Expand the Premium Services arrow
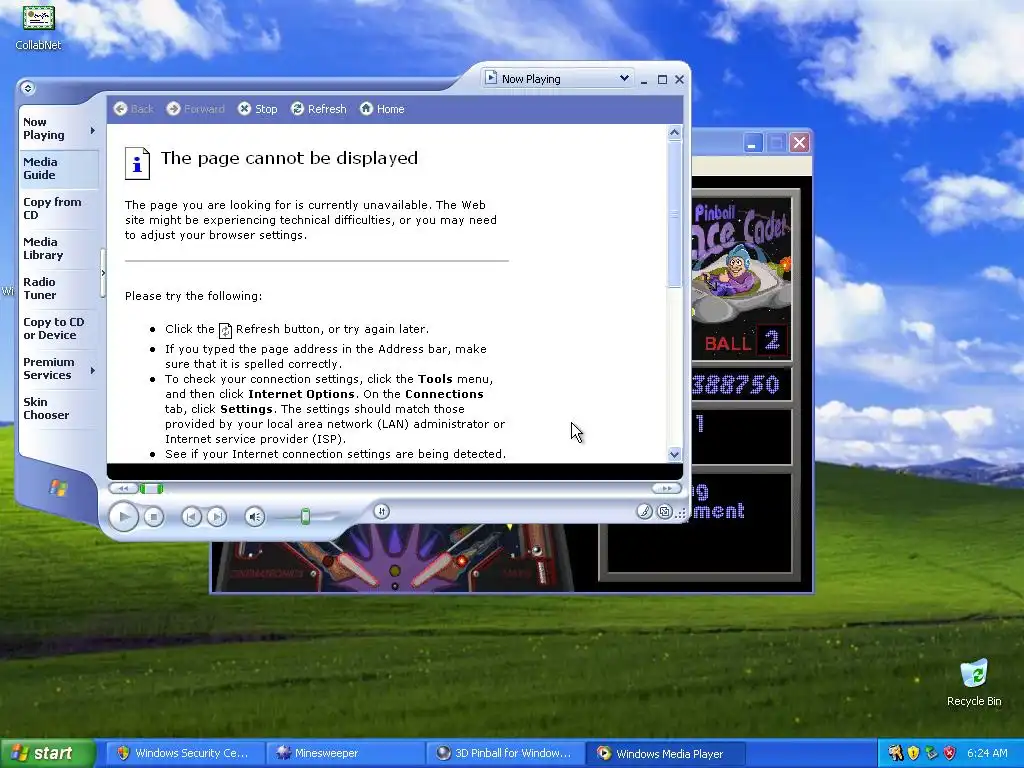This screenshot has width=1024, height=768. pos(93,370)
